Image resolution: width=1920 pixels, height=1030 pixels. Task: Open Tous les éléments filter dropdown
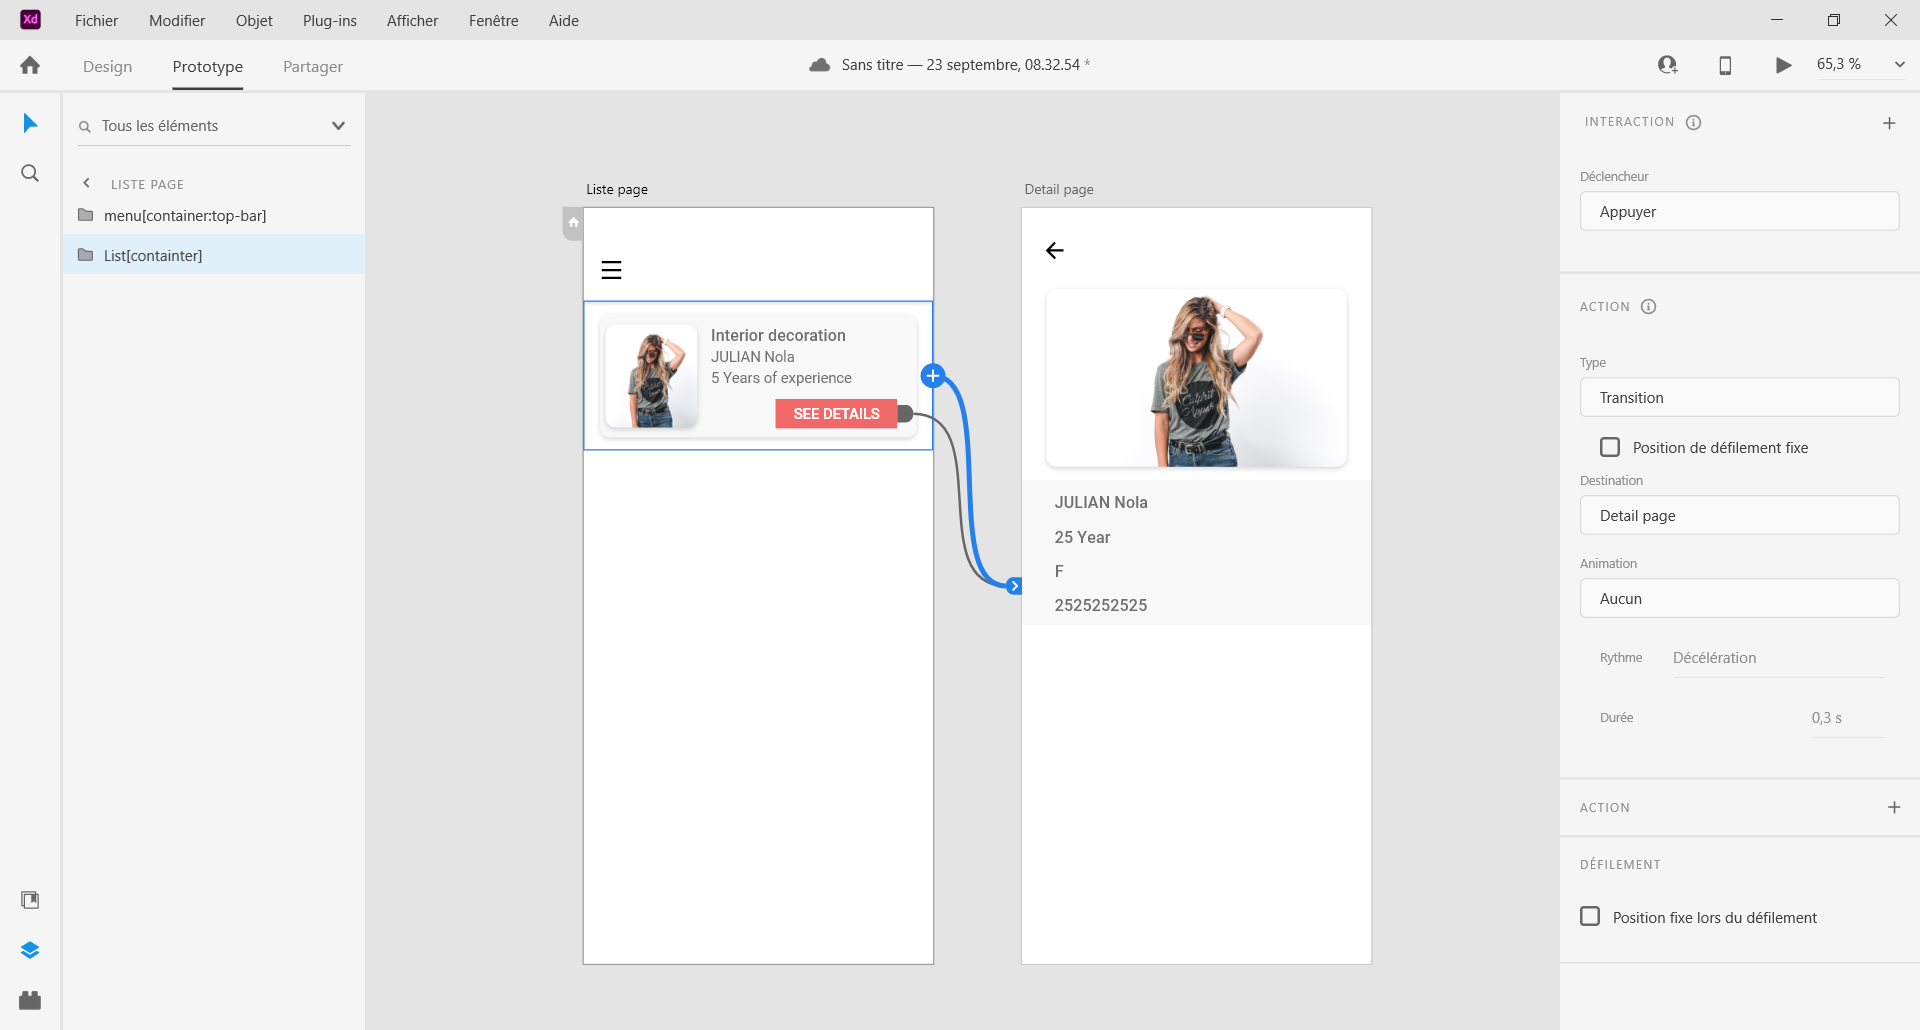click(x=338, y=126)
